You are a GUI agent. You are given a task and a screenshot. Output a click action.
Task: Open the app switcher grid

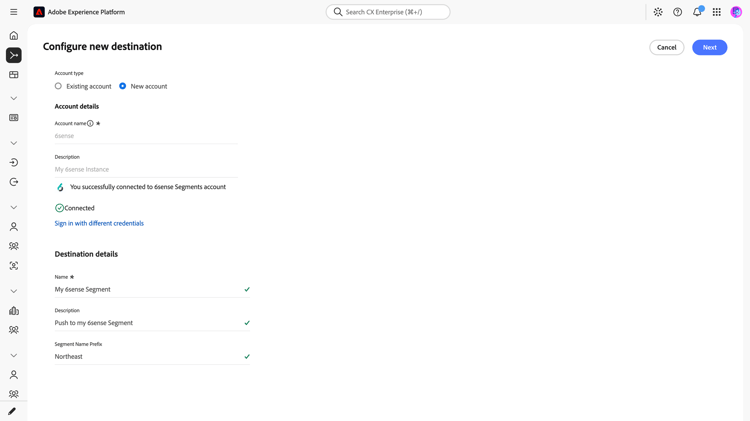717,12
